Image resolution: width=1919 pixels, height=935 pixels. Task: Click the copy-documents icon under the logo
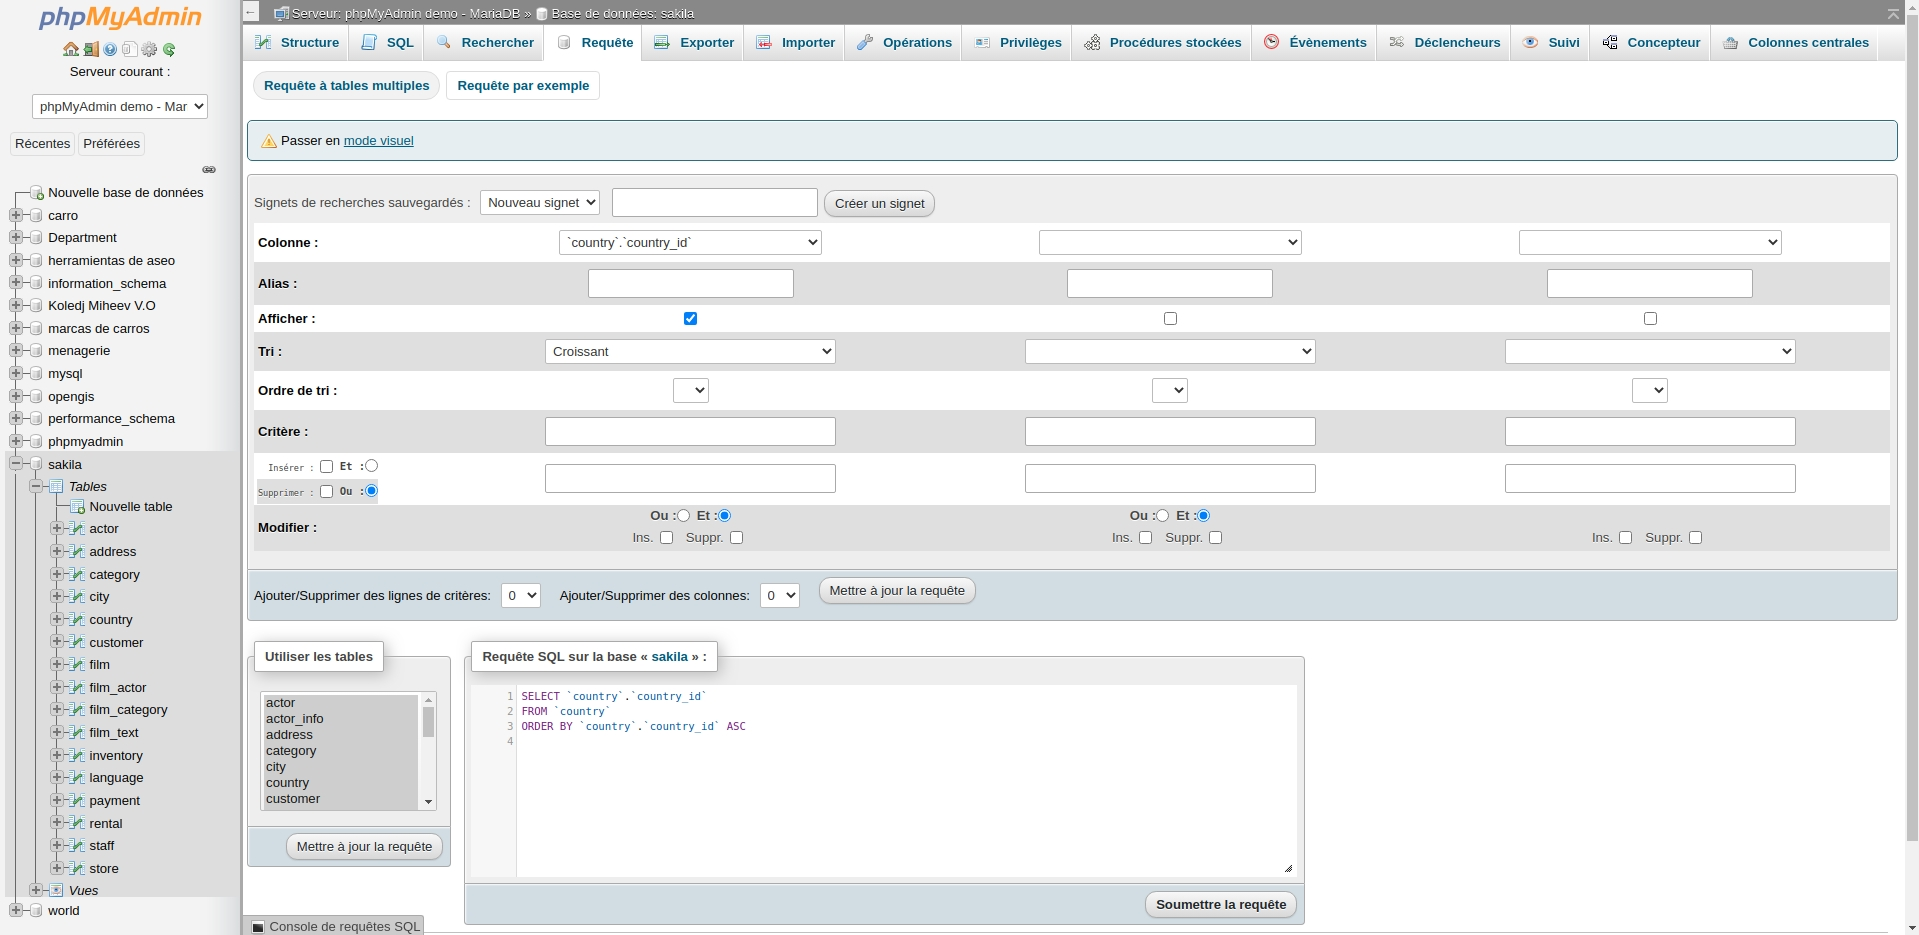[130, 49]
